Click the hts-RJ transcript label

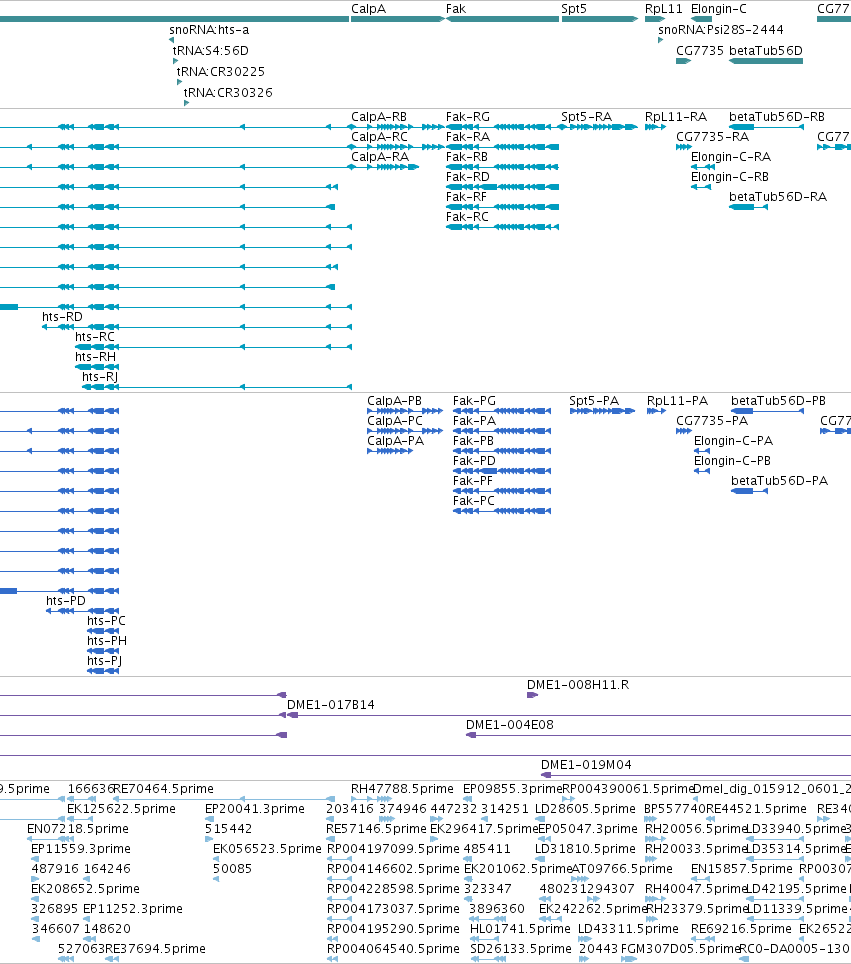tap(100, 376)
